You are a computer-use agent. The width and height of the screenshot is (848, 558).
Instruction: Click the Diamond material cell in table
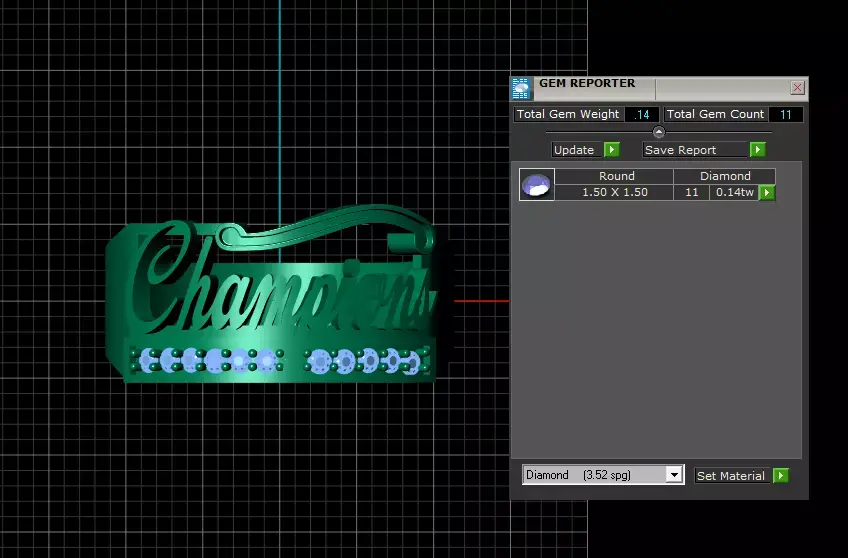pyautogui.click(x=725, y=176)
